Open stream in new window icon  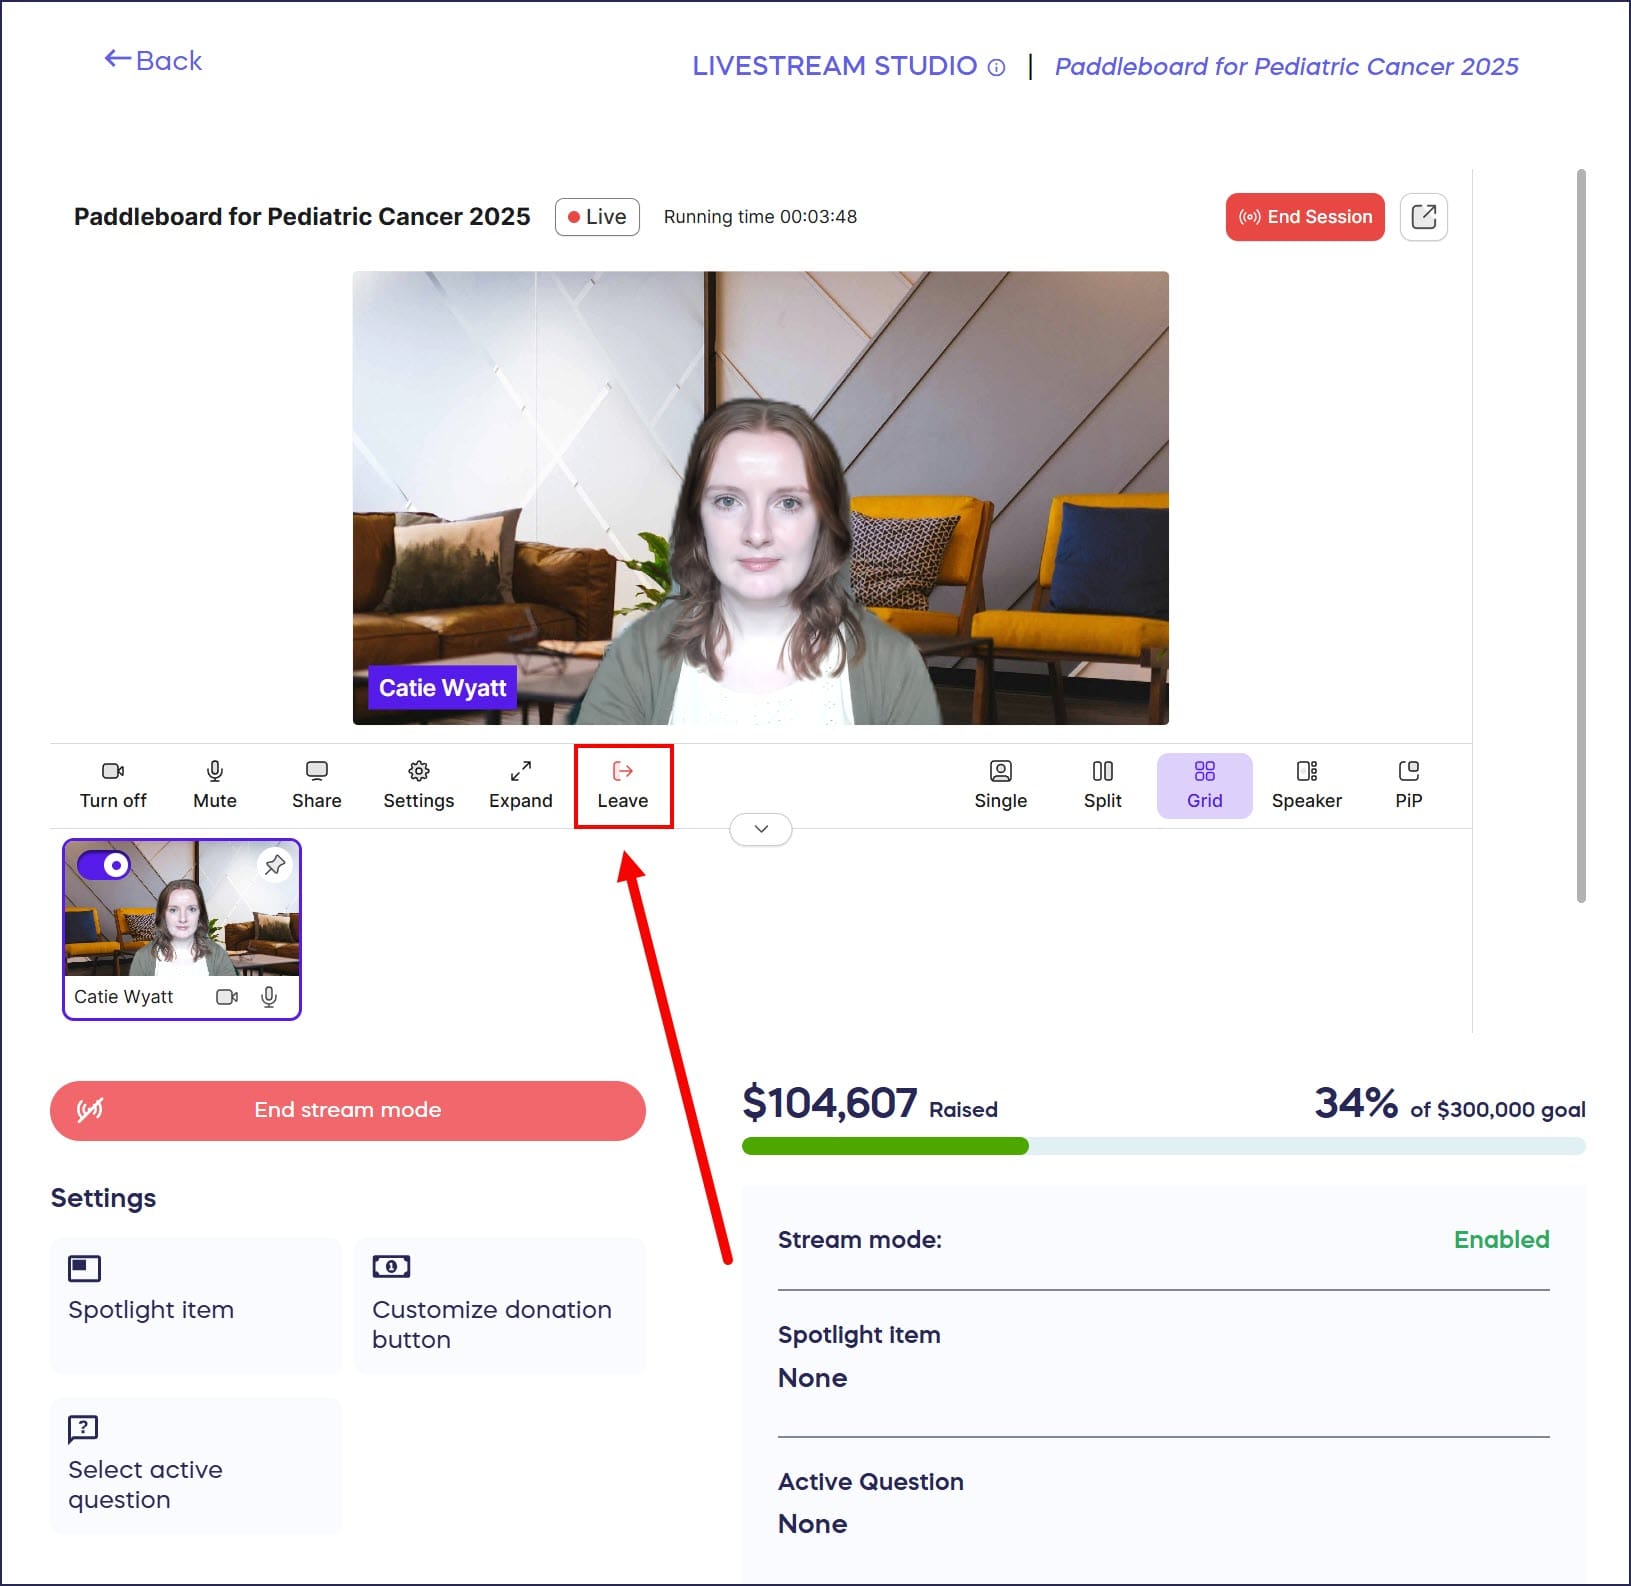pyautogui.click(x=1423, y=217)
